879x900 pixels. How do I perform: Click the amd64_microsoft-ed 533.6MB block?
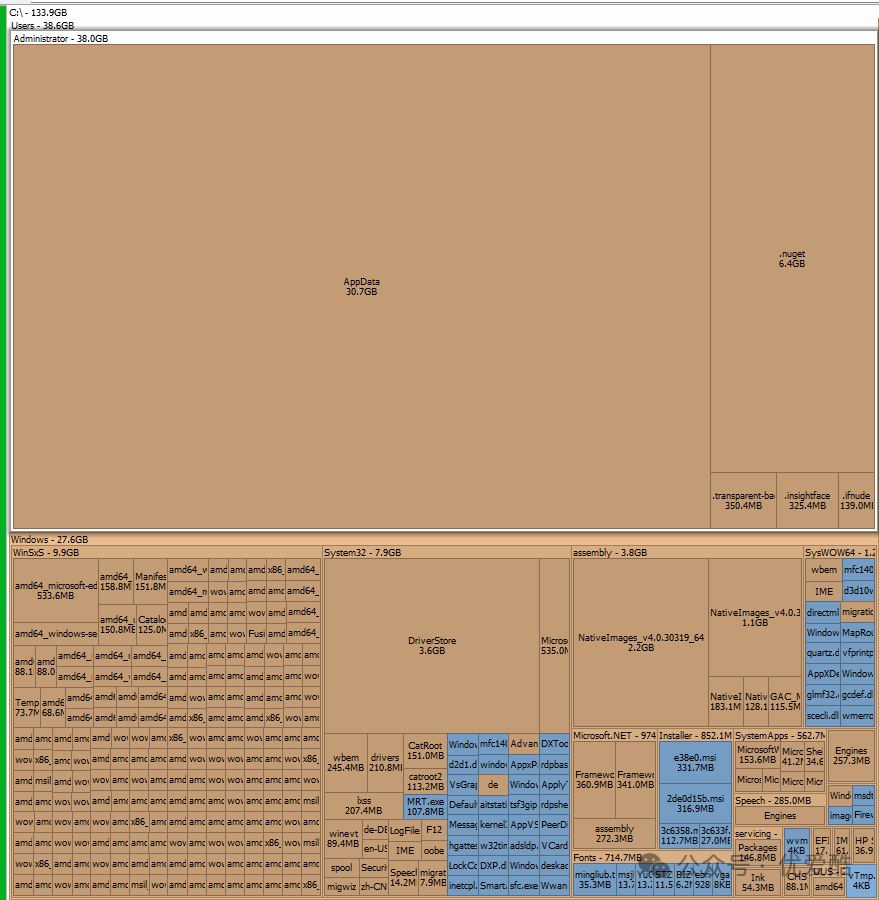click(56, 590)
